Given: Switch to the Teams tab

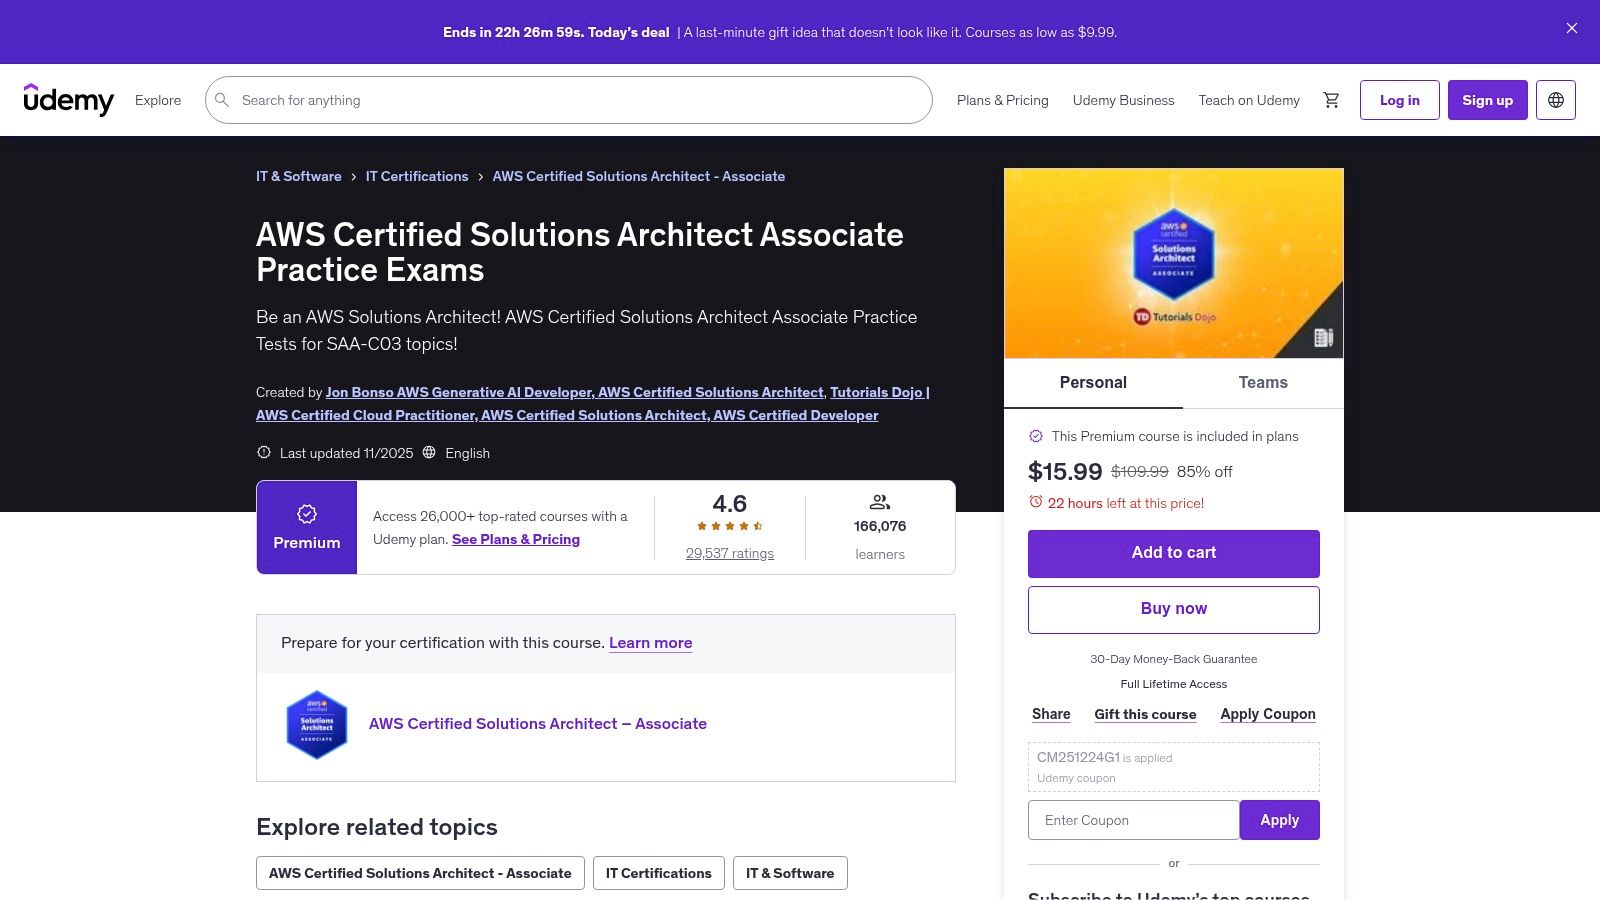Looking at the screenshot, I should coord(1262,382).
